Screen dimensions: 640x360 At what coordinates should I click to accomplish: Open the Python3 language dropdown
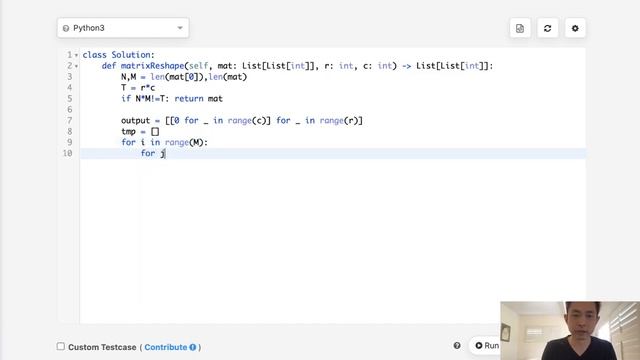tap(123, 28)
